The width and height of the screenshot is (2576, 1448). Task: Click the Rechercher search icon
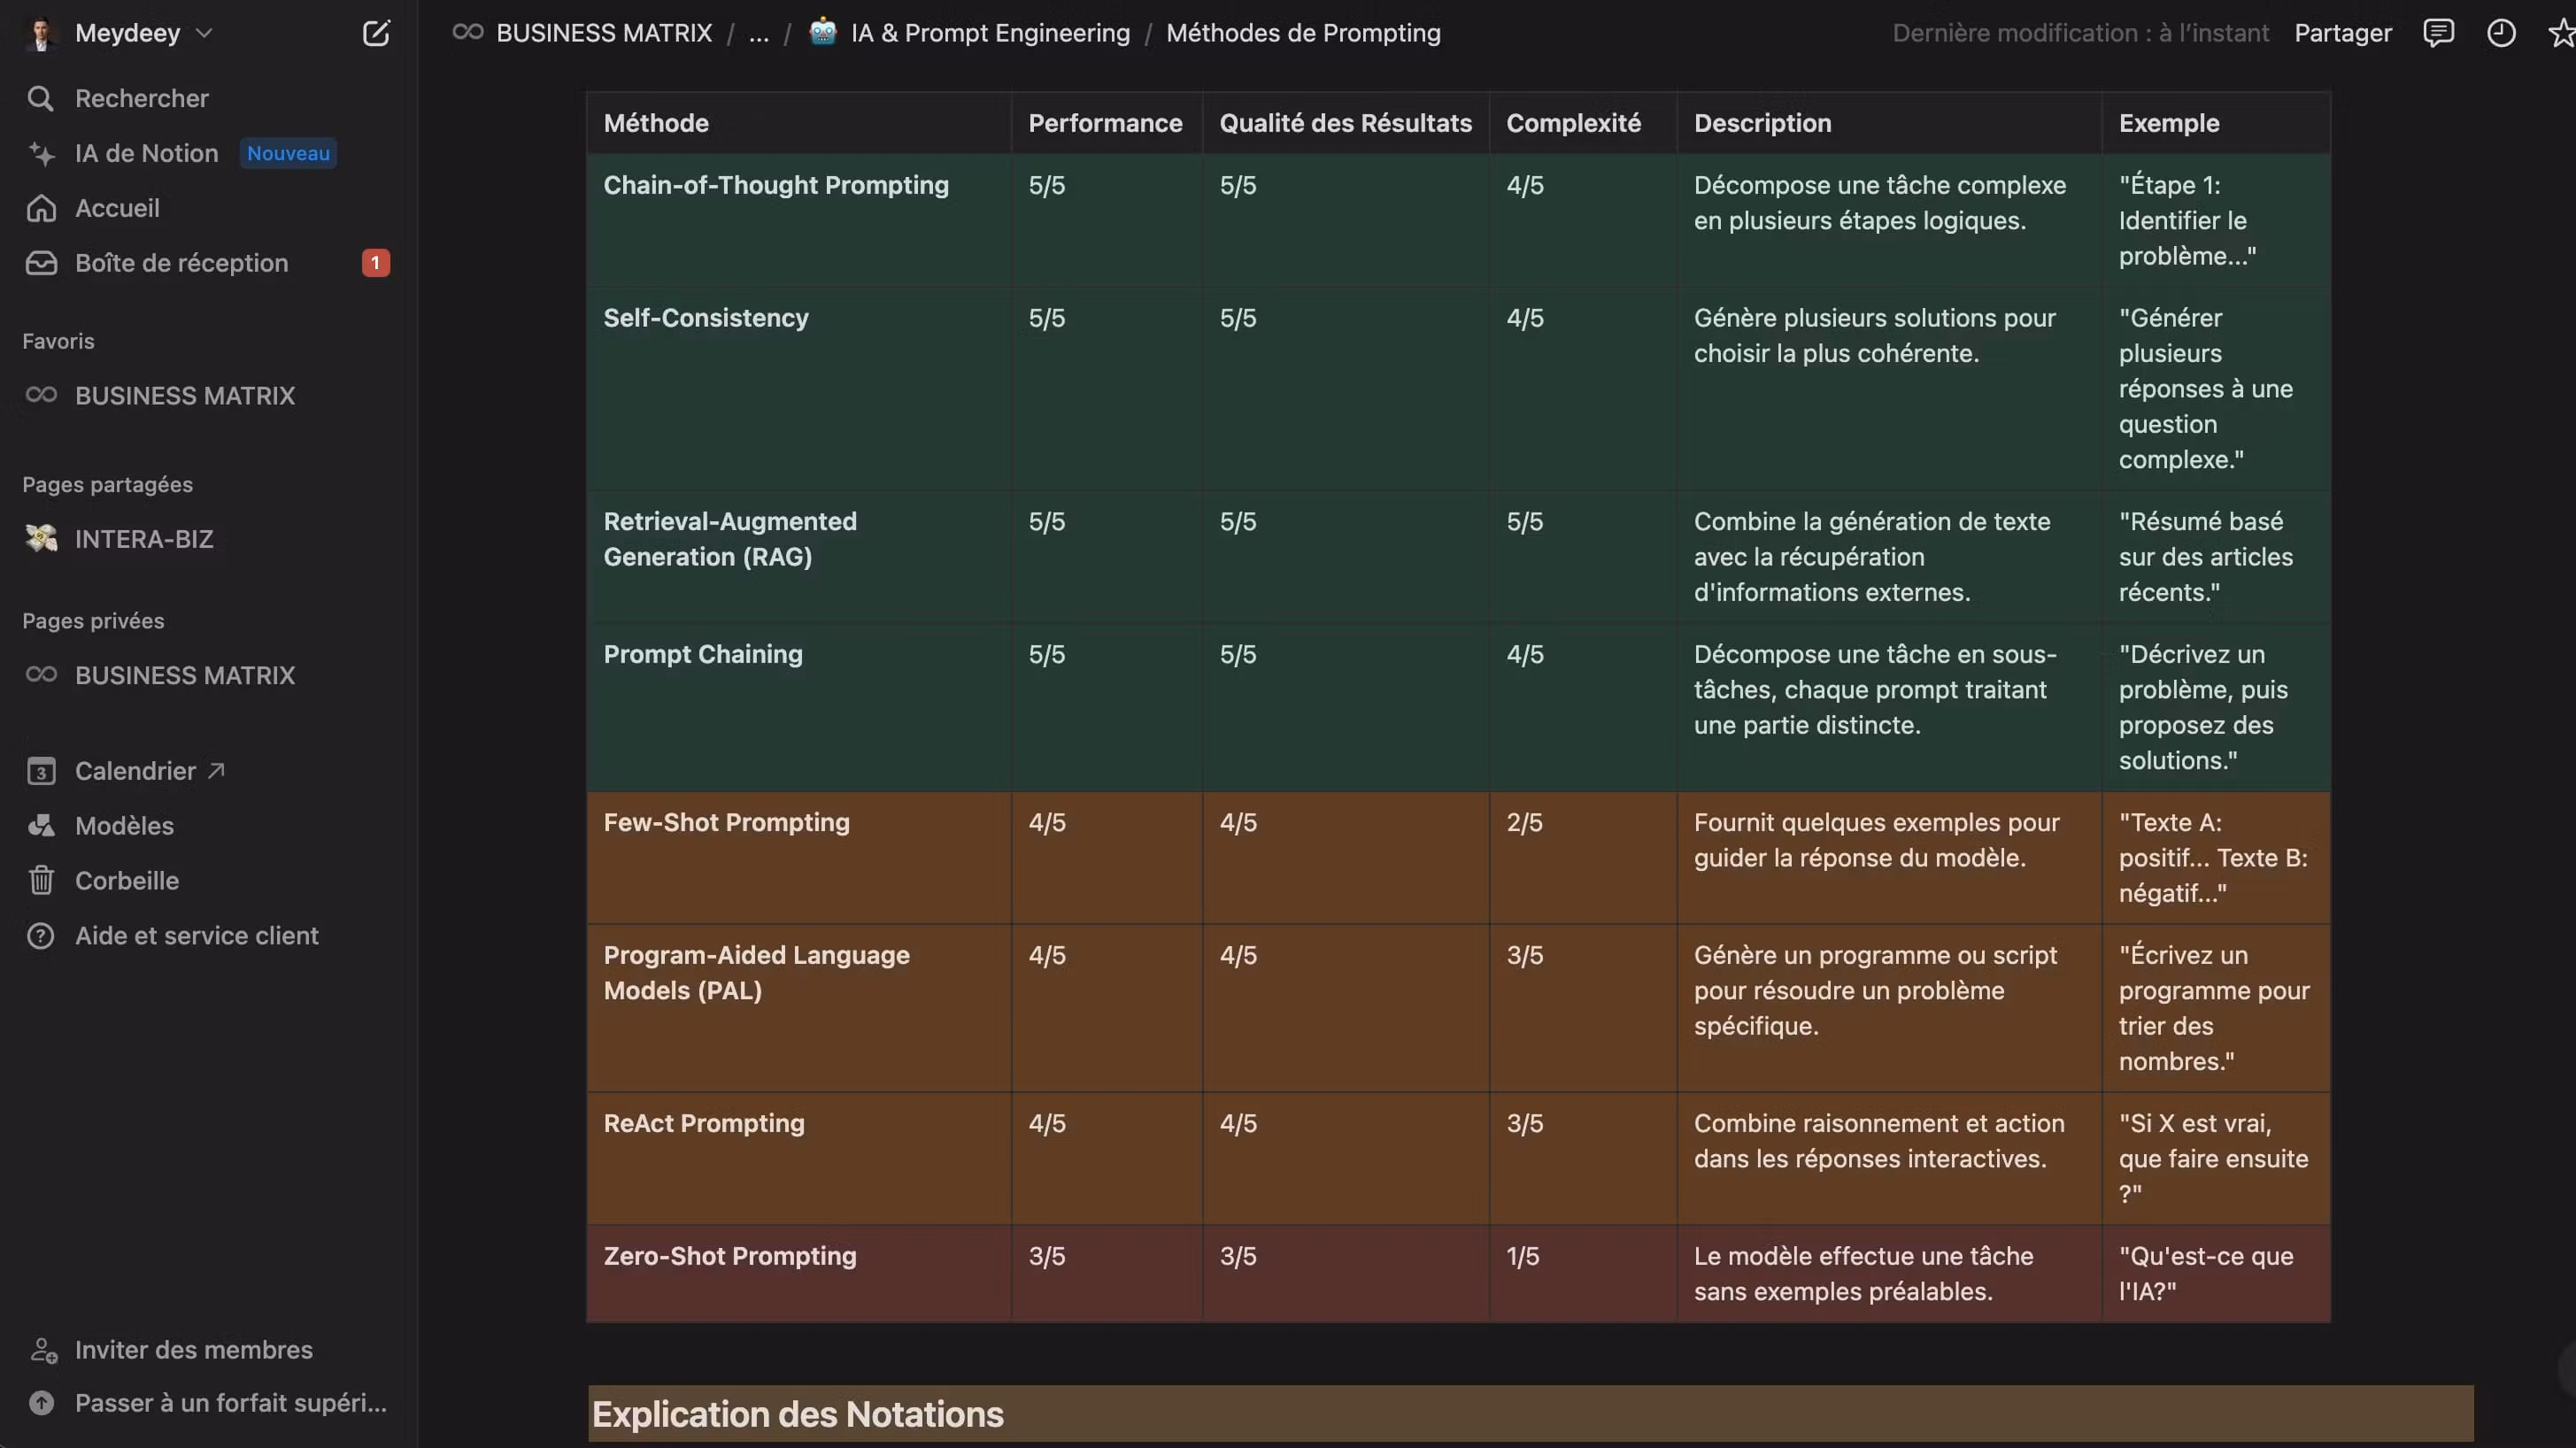click(x=40, y=98)
